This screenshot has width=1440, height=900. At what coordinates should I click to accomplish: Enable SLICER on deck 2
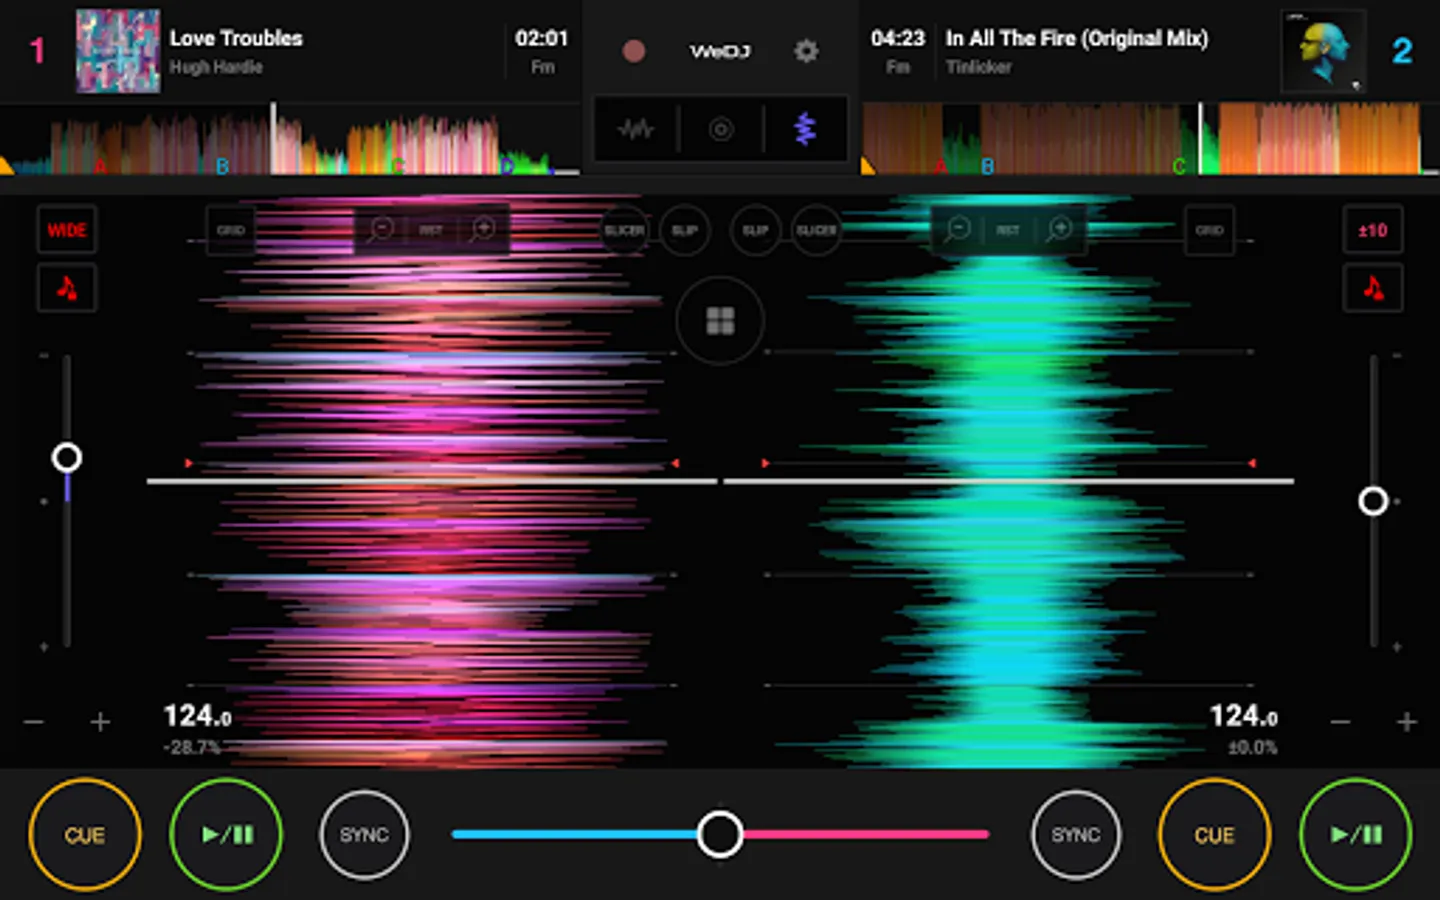click(816, 230)
